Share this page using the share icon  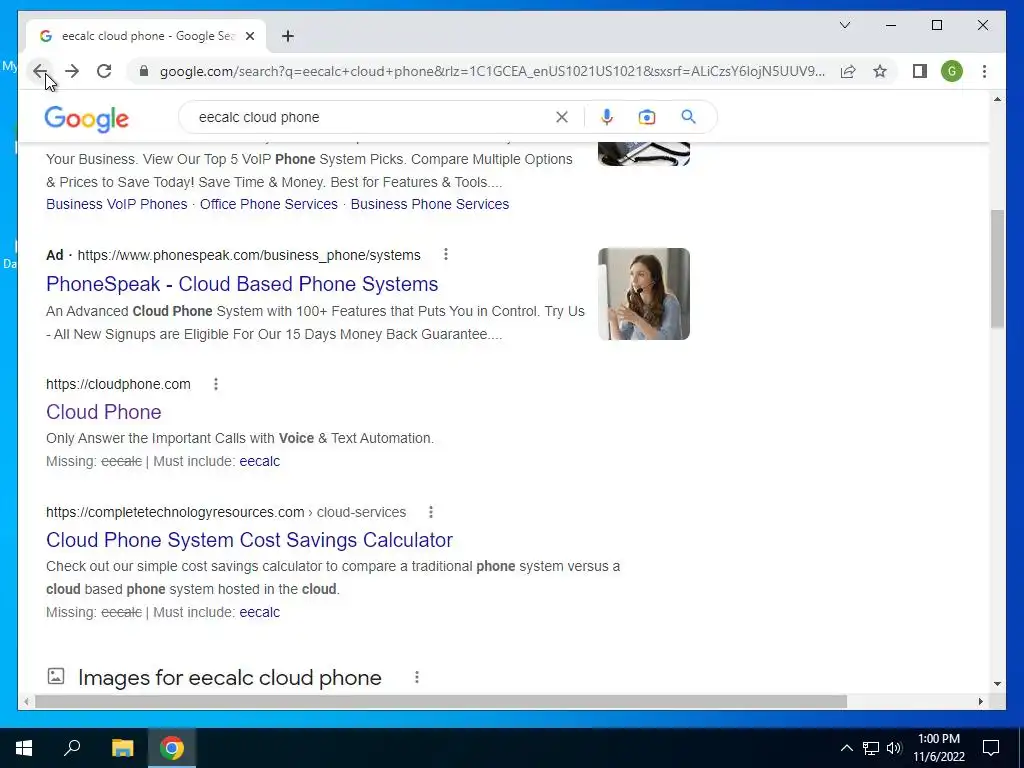tap(848, 71)
